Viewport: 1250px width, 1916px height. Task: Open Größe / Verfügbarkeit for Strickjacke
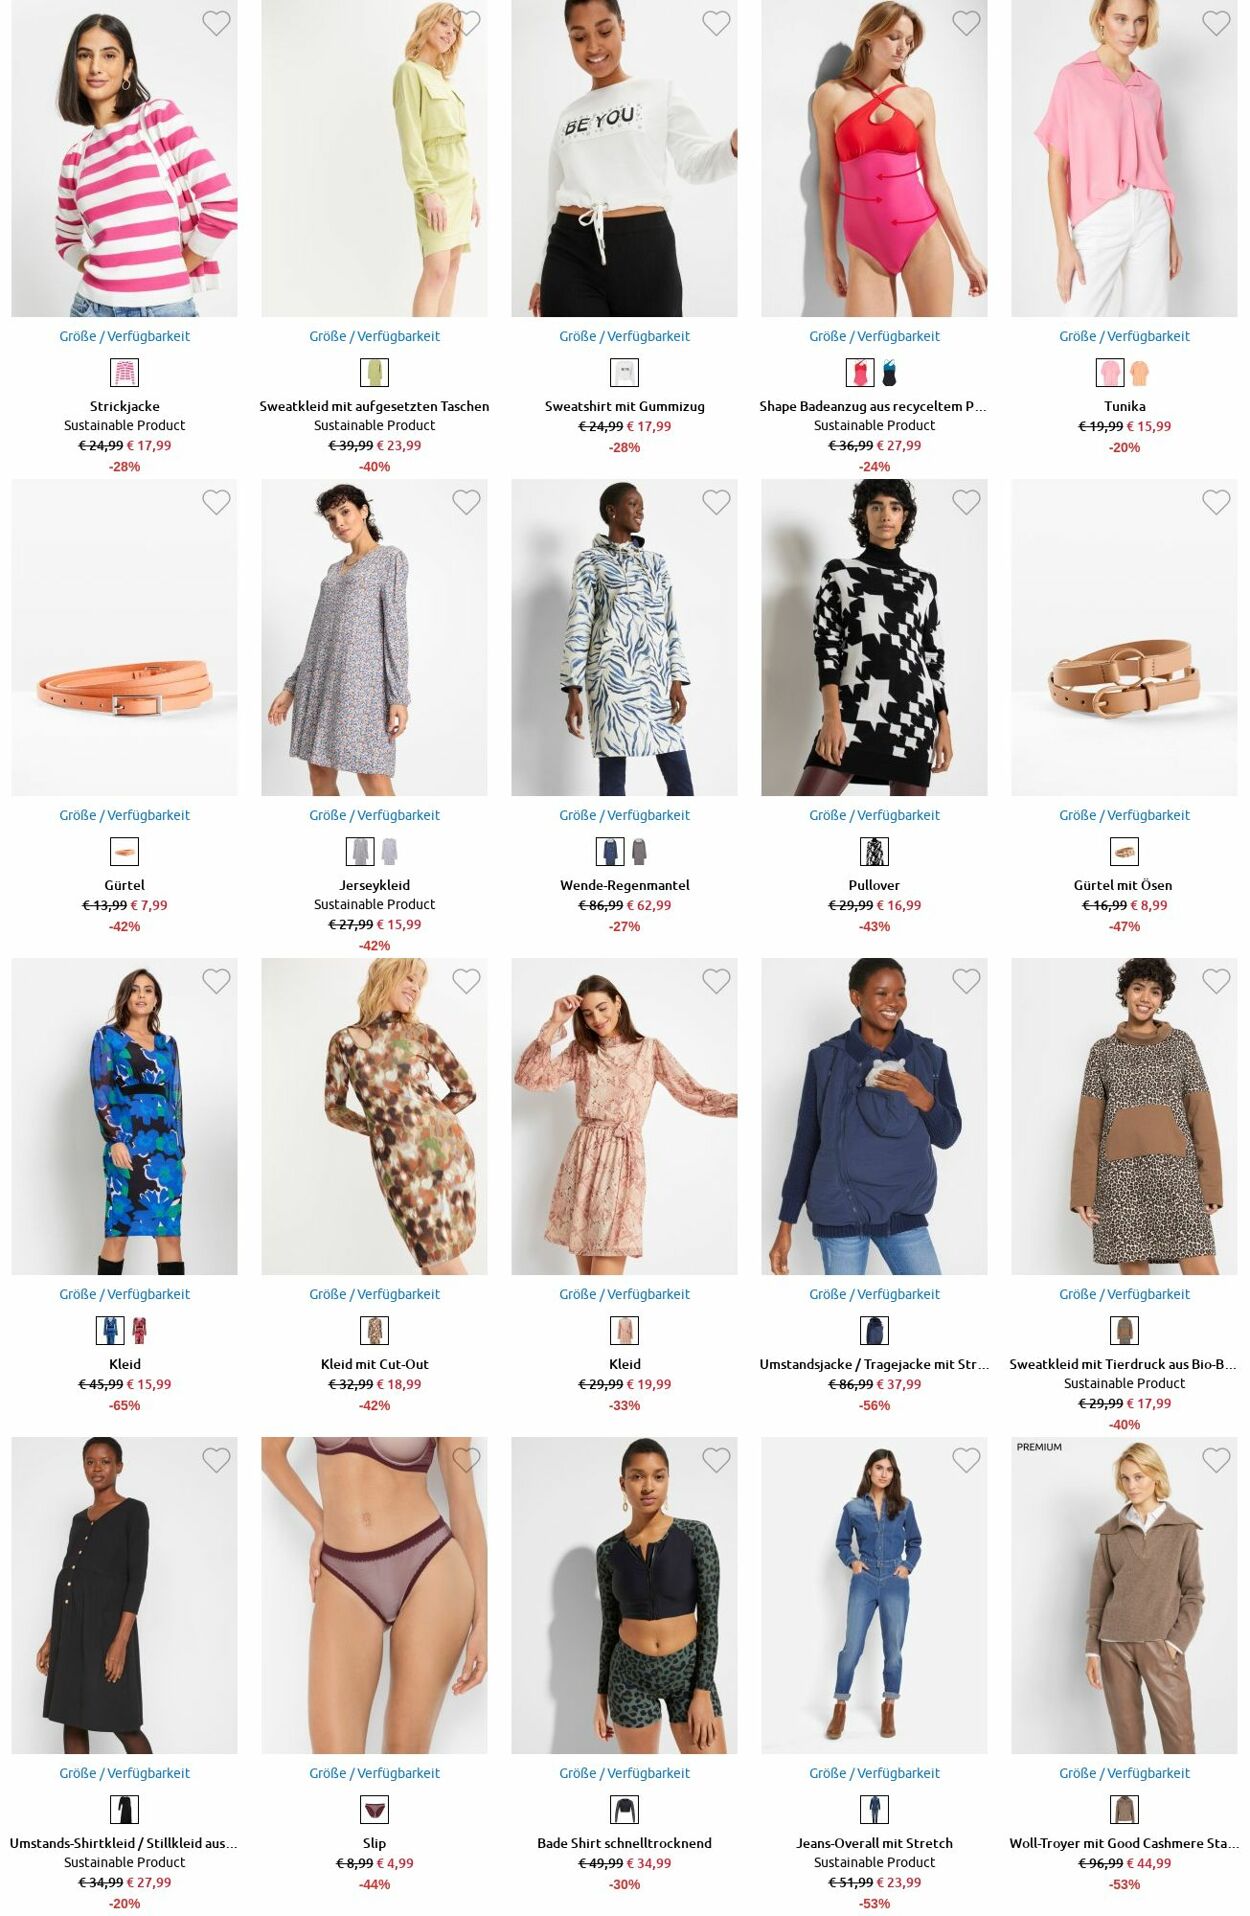pyautogui.click(x=124, y=336)
